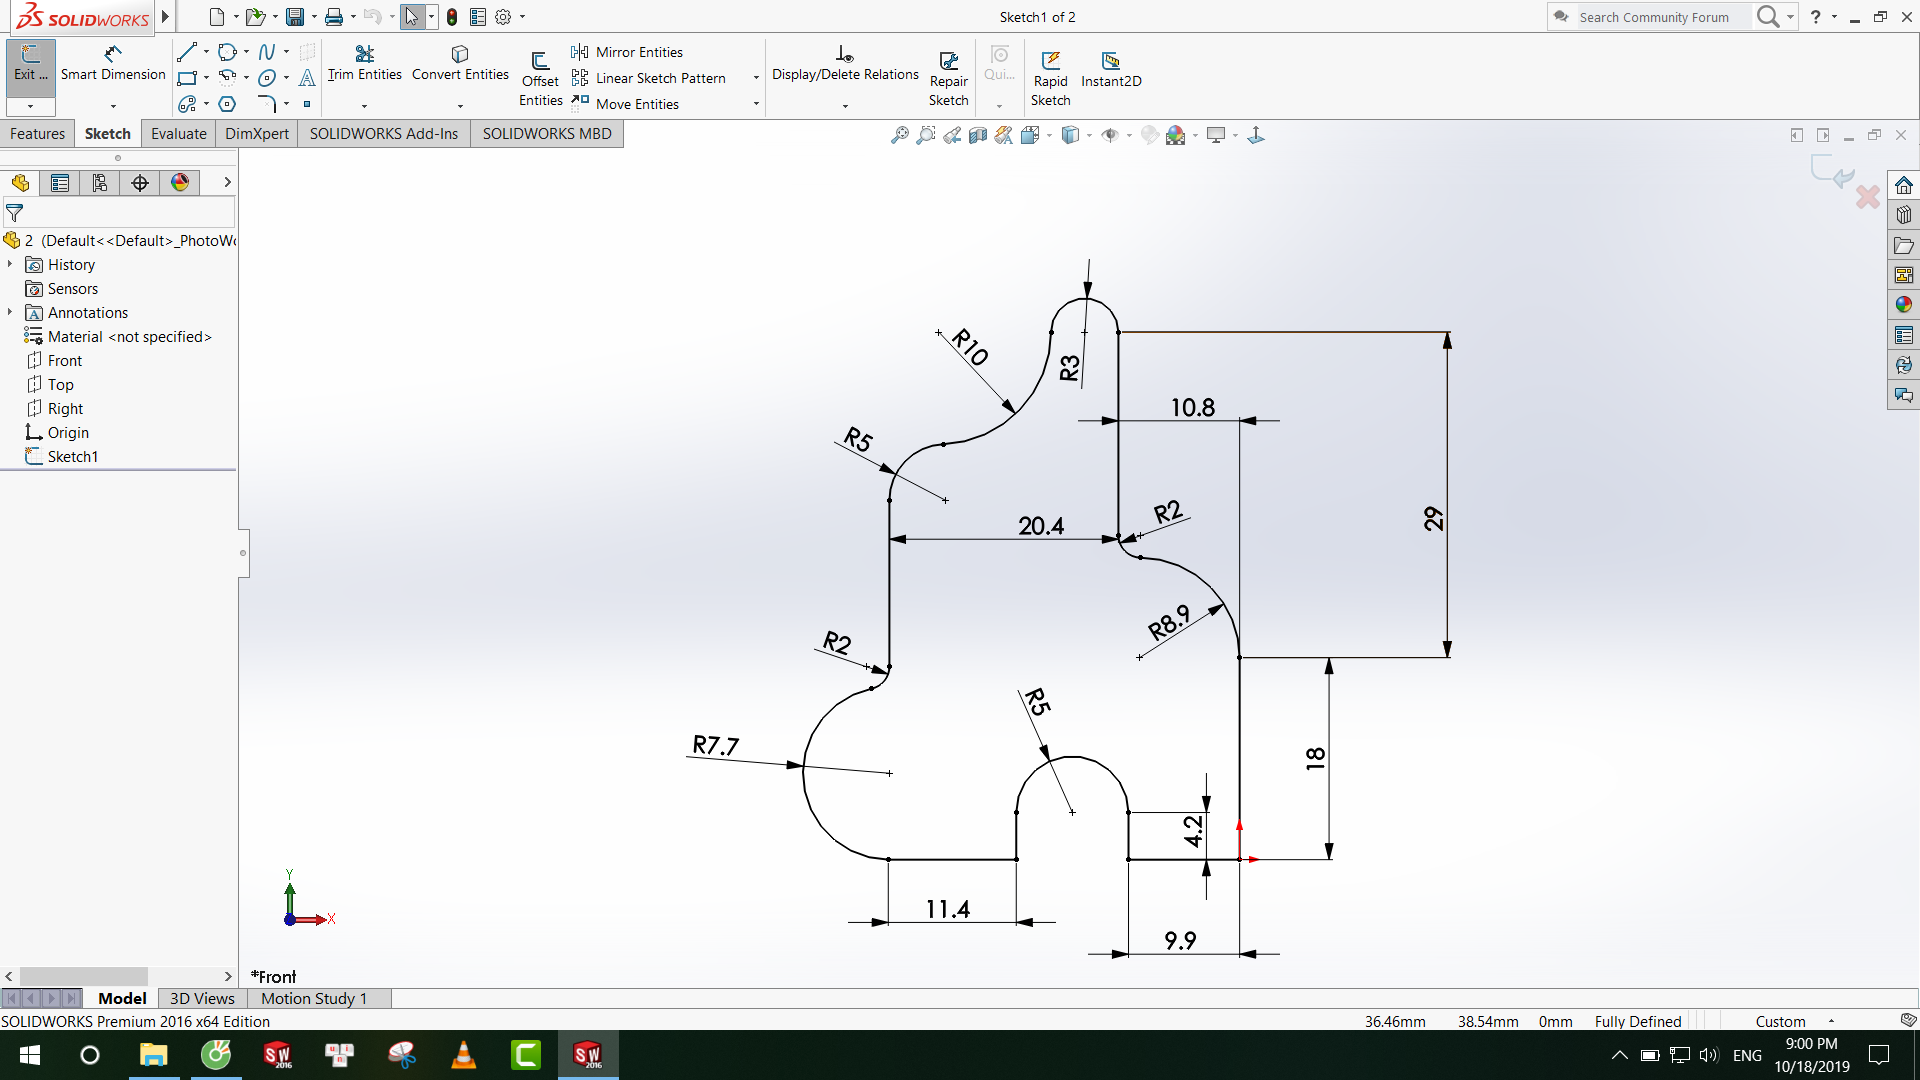The width and height of the screenshot is (1920, 1080).
Task: Cancel sketch with red X corner icon
Action: tap(1867, 197)
